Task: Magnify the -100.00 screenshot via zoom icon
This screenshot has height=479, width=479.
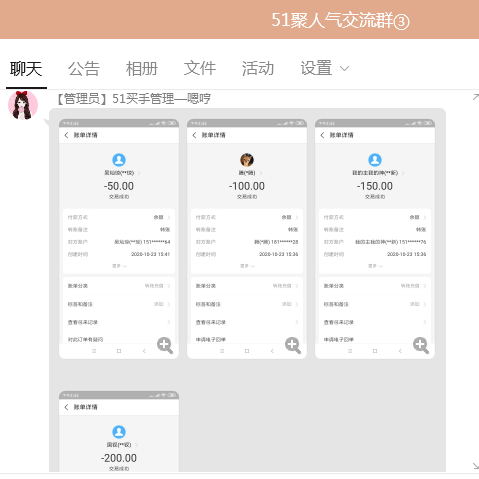Action: click(x=293, y=345)
